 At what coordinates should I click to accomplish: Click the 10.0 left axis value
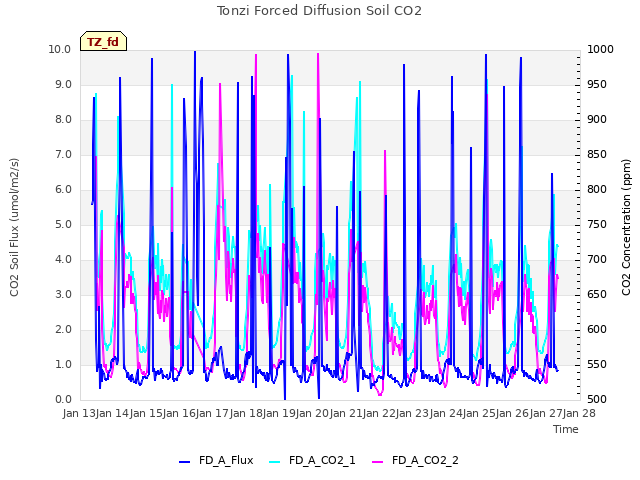point(60,50)
